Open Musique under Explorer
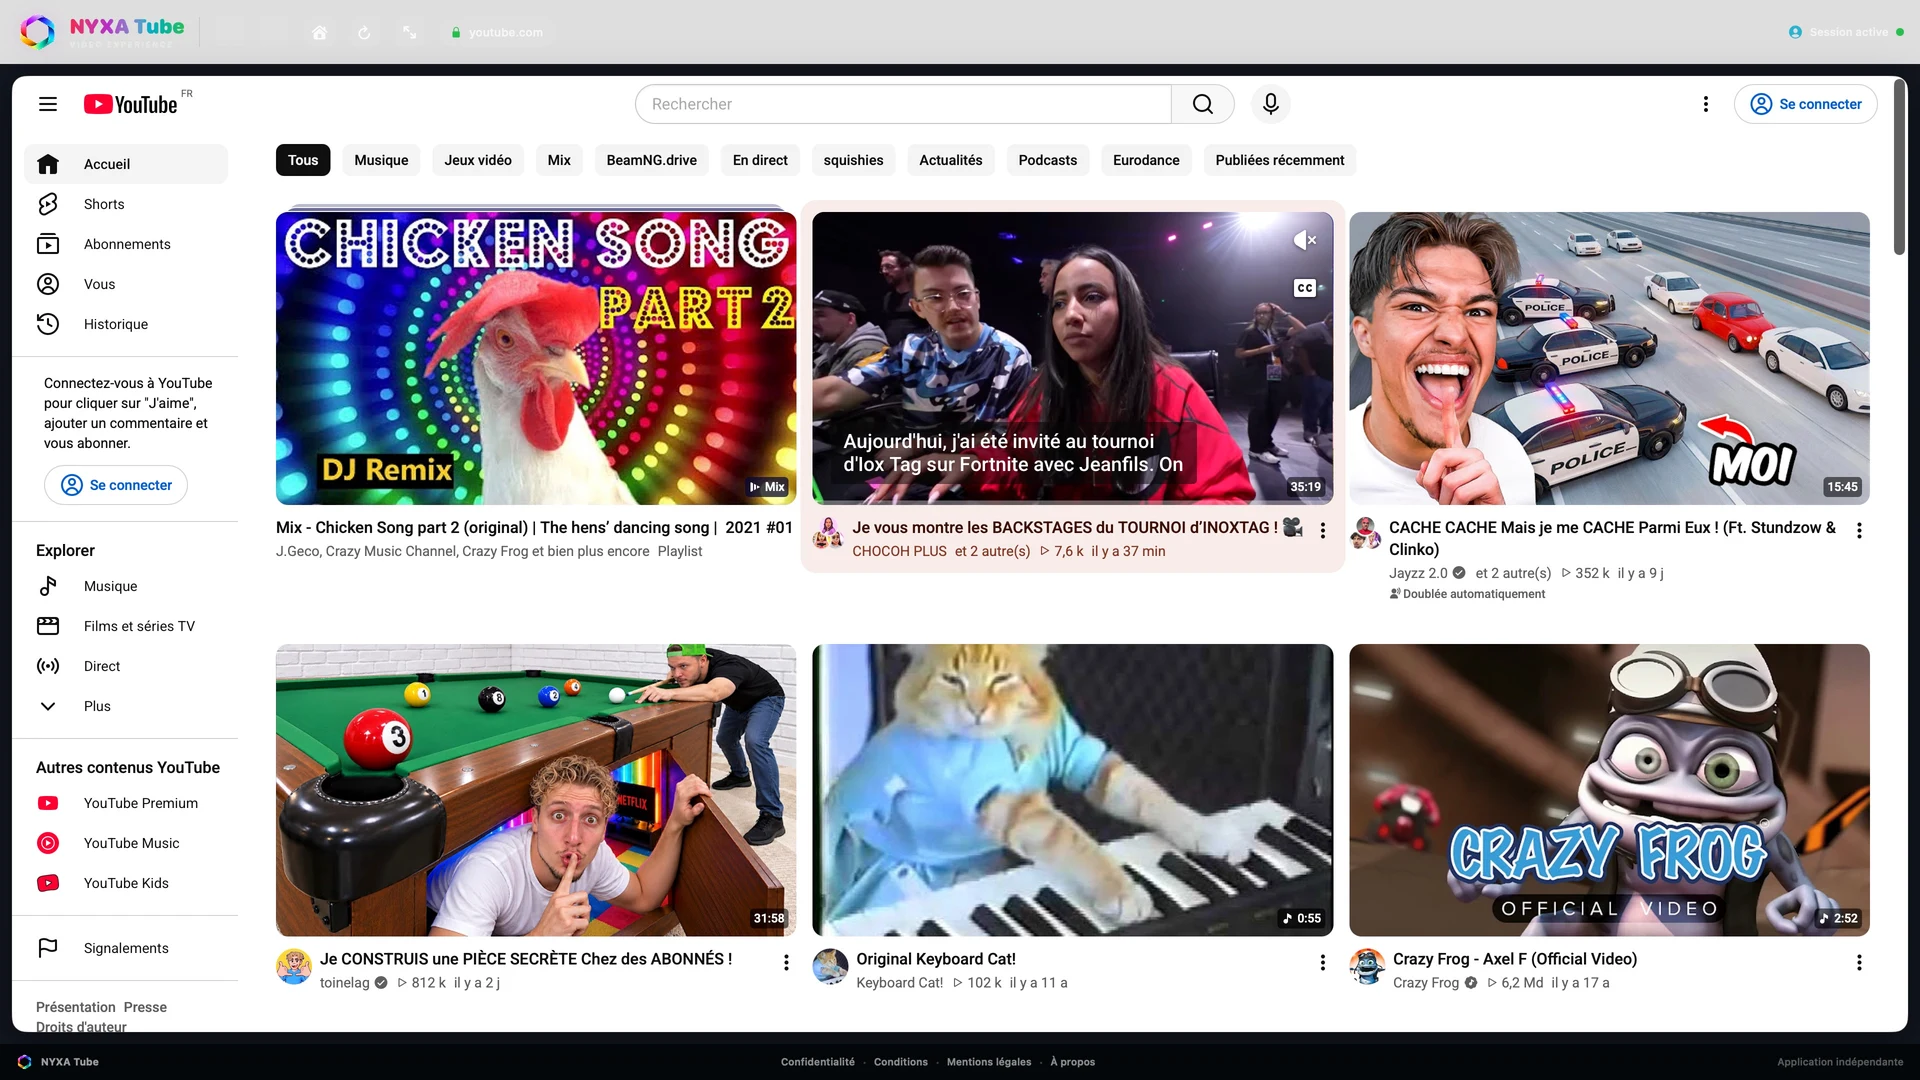Image resolution: width=1920 pixels, height=1080 pixels. [126, 586]
